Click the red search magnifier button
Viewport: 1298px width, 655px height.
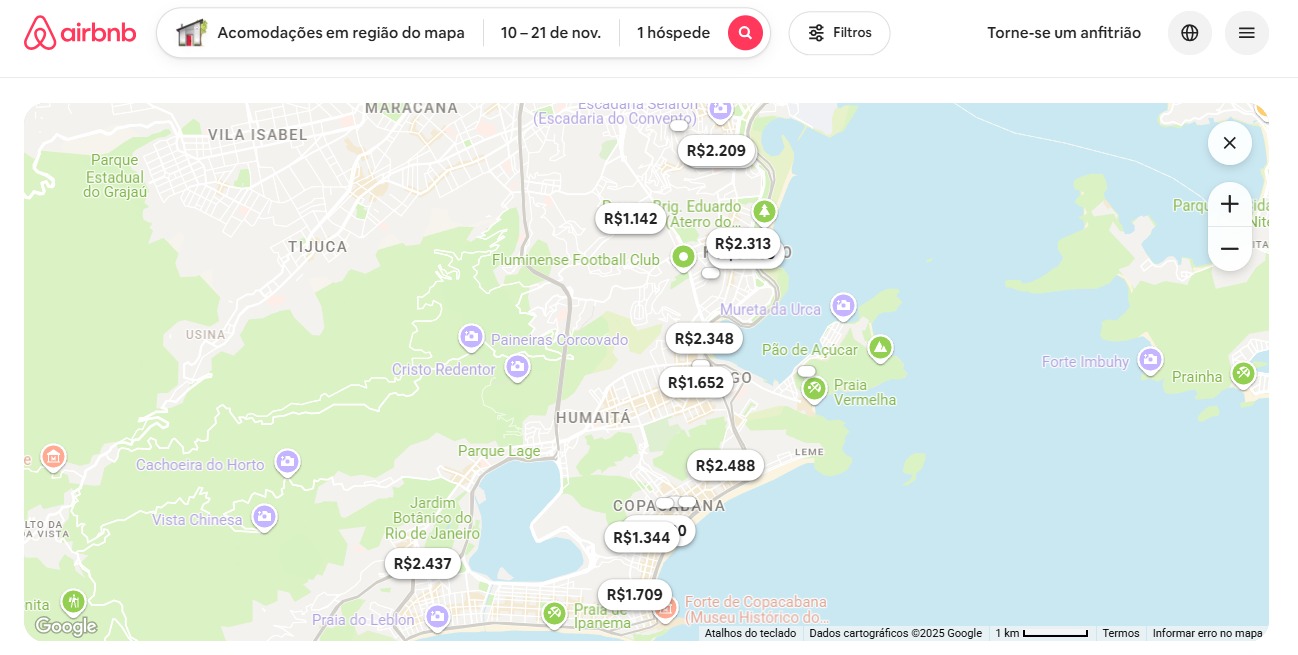click(x=744, y=33)
